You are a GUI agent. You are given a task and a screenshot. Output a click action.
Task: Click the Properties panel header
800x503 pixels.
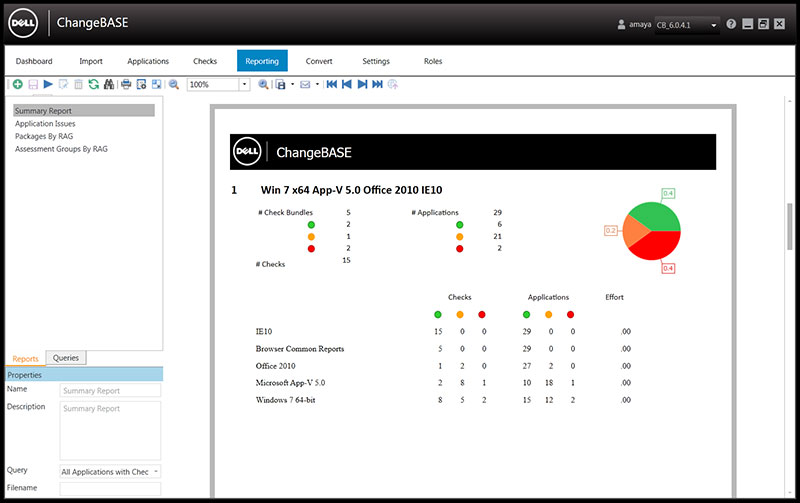[84, 375]
